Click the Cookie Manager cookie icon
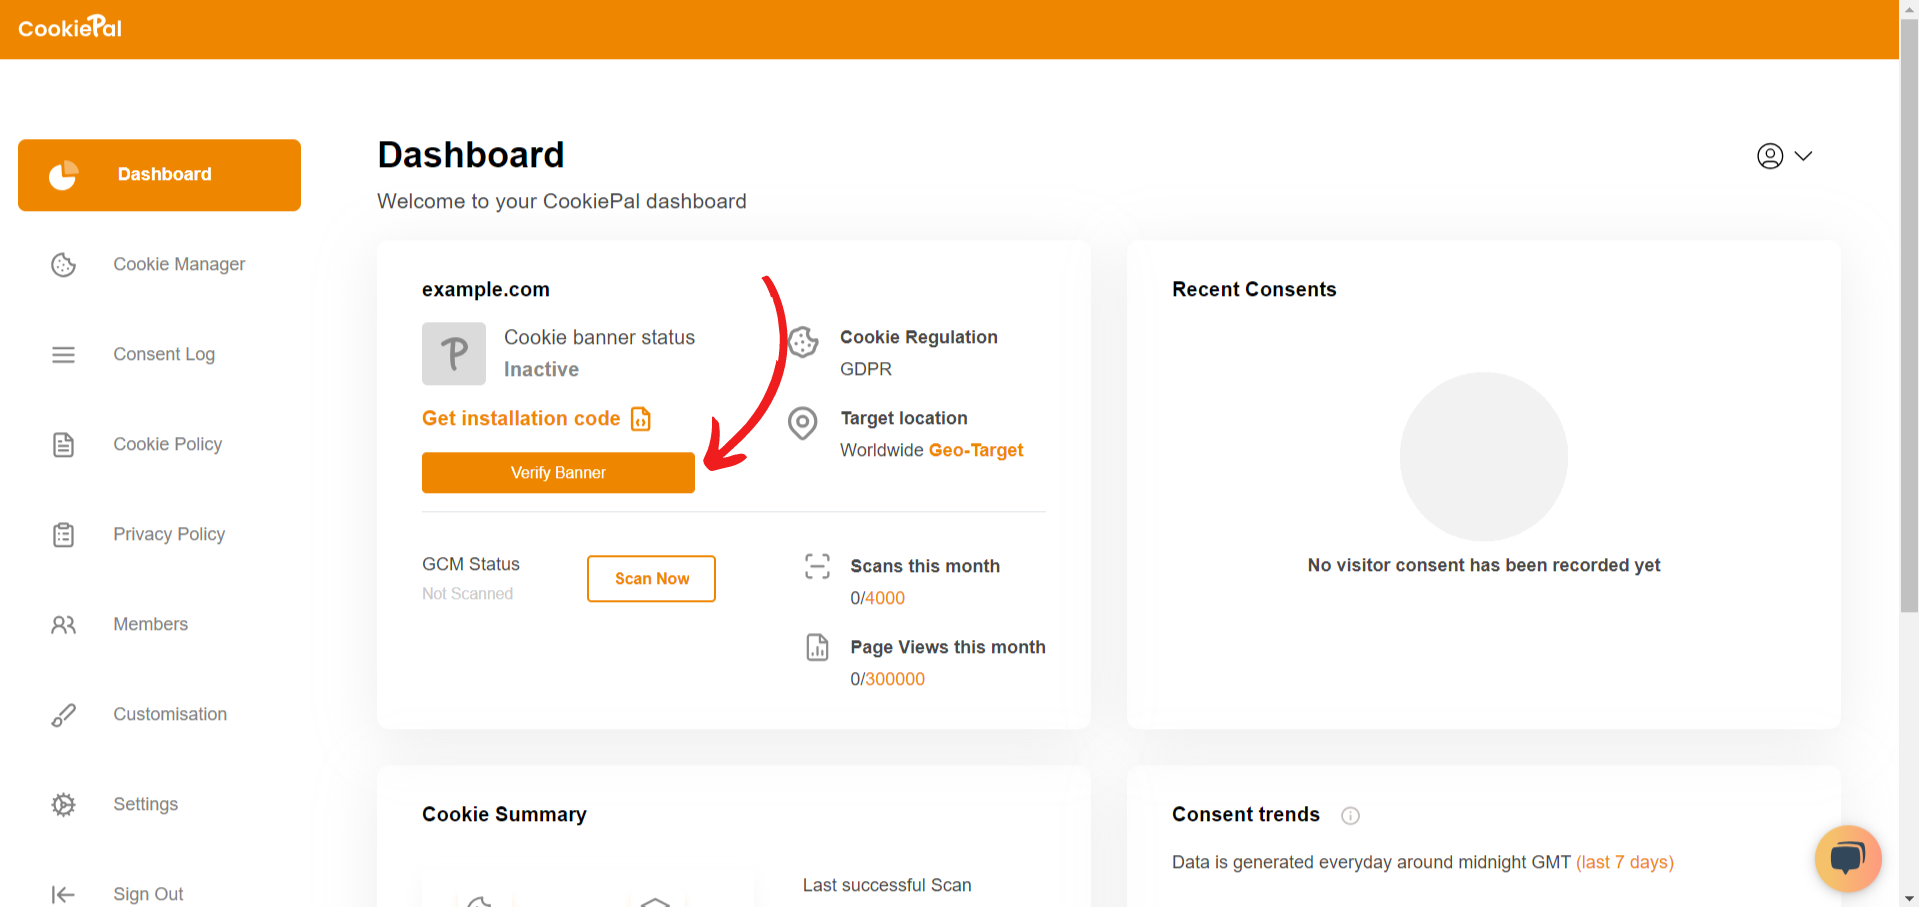 [x=63, y=264]
